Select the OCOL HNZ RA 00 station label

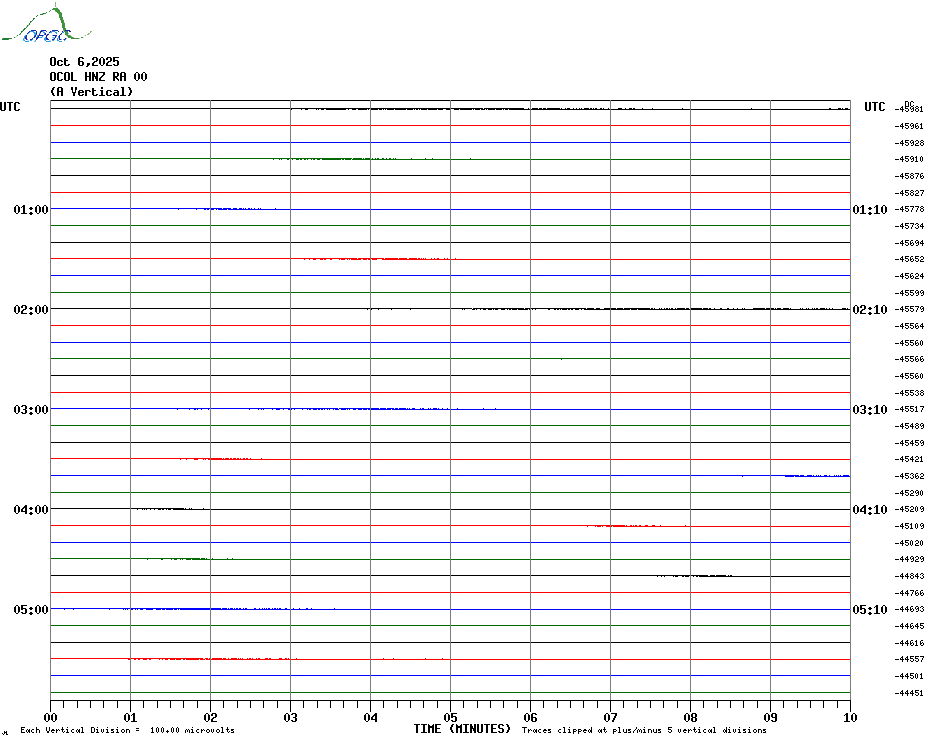98,77
